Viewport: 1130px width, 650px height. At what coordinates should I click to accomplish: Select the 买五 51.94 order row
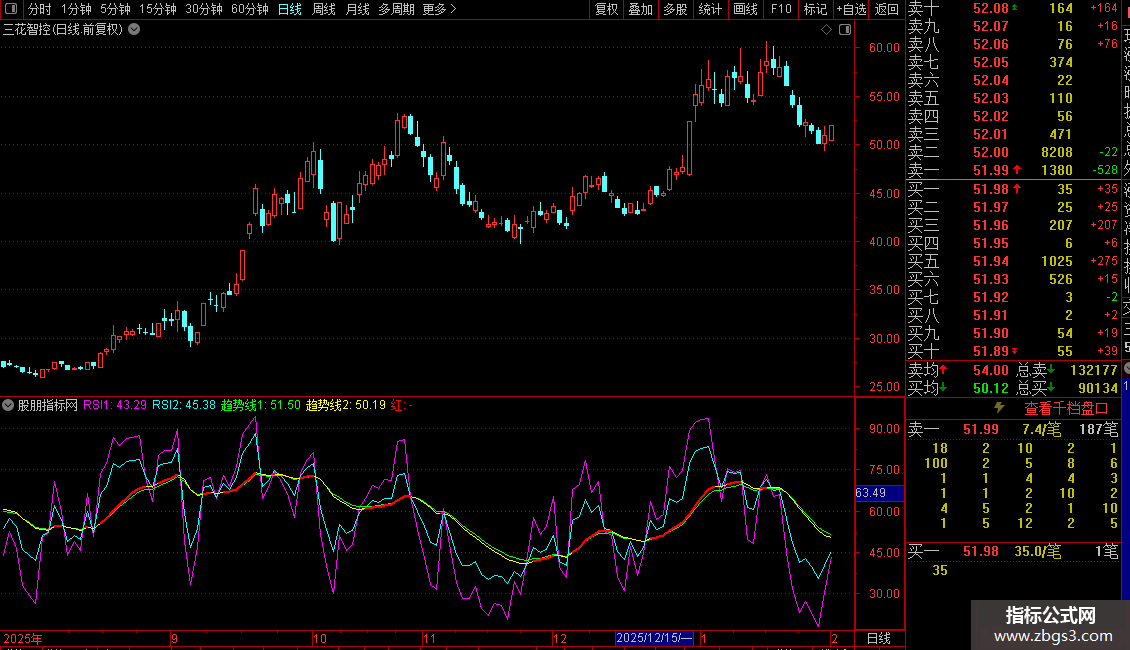pos(1014,261)
